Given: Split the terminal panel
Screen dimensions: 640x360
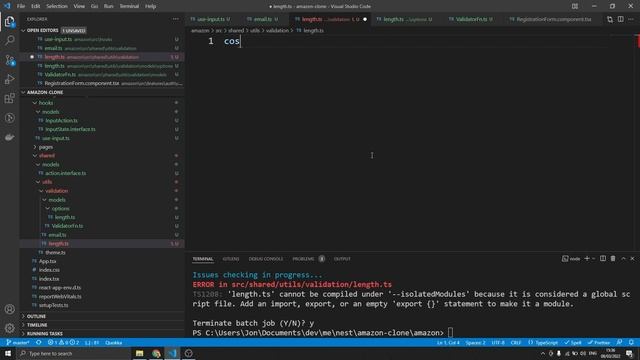Looking at the screenshot, I should pos(603,258).
